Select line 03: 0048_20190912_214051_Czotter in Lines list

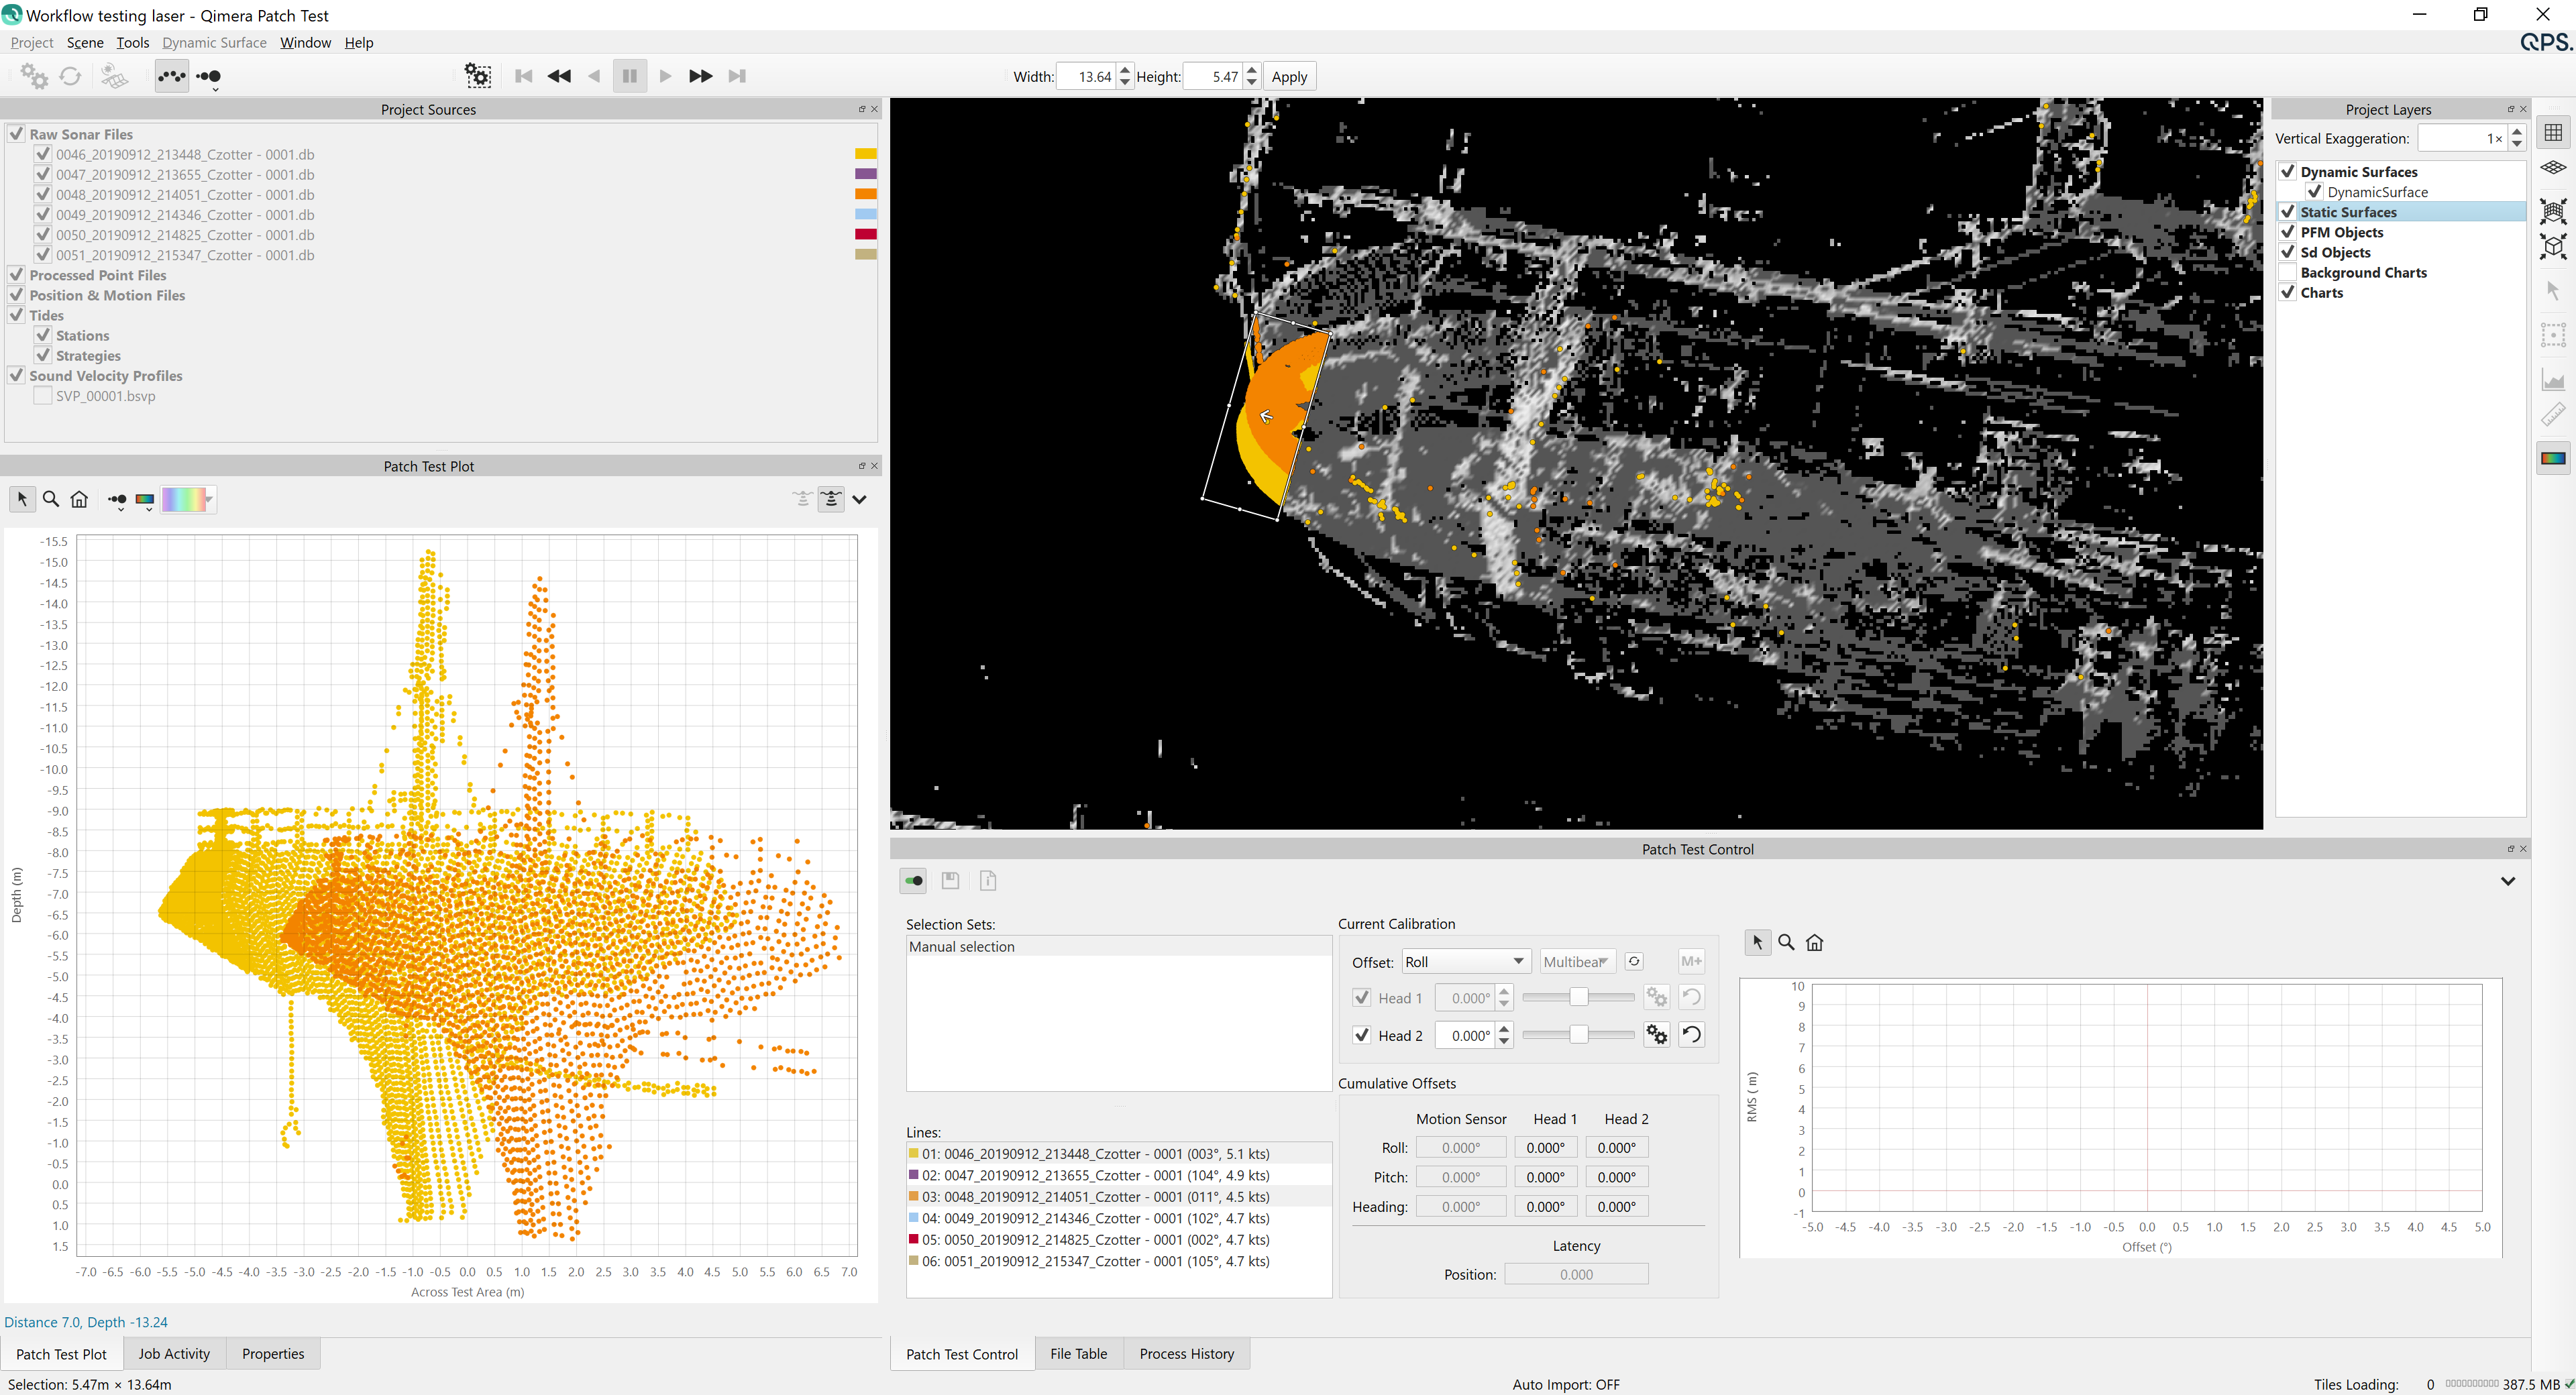(x=1095, y=1196)
